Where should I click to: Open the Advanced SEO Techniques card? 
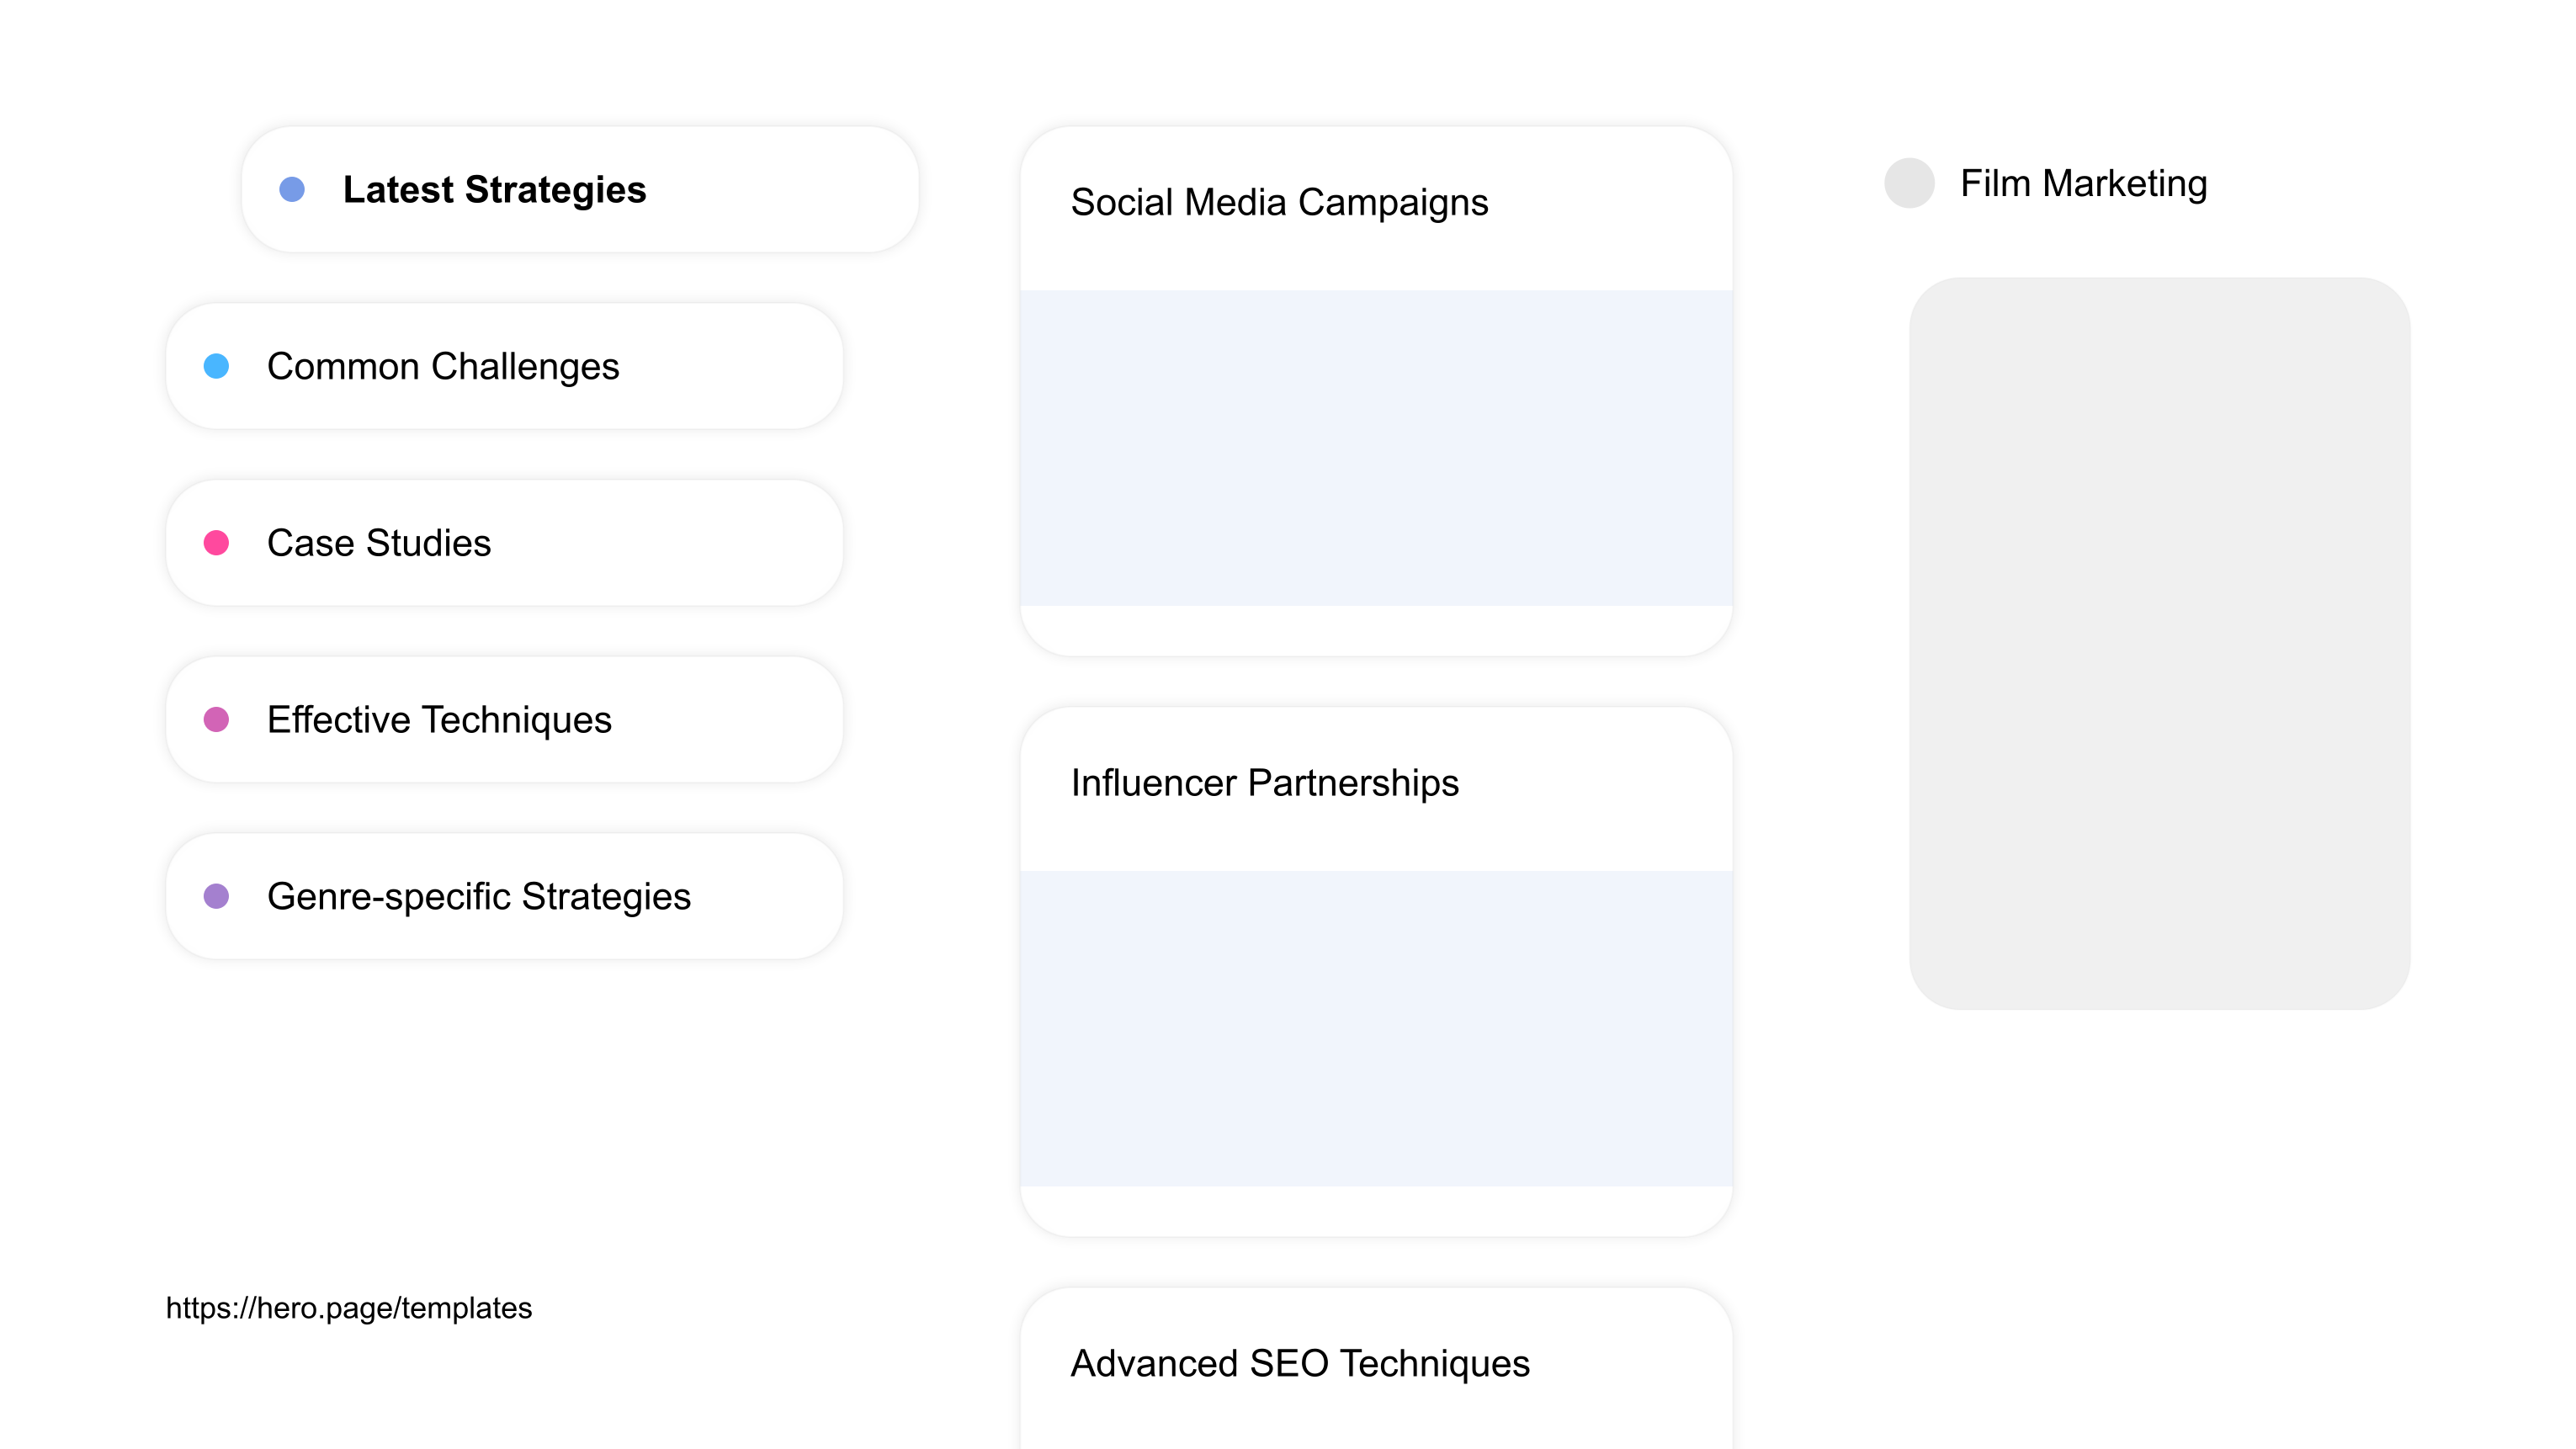(1376, 1368)
